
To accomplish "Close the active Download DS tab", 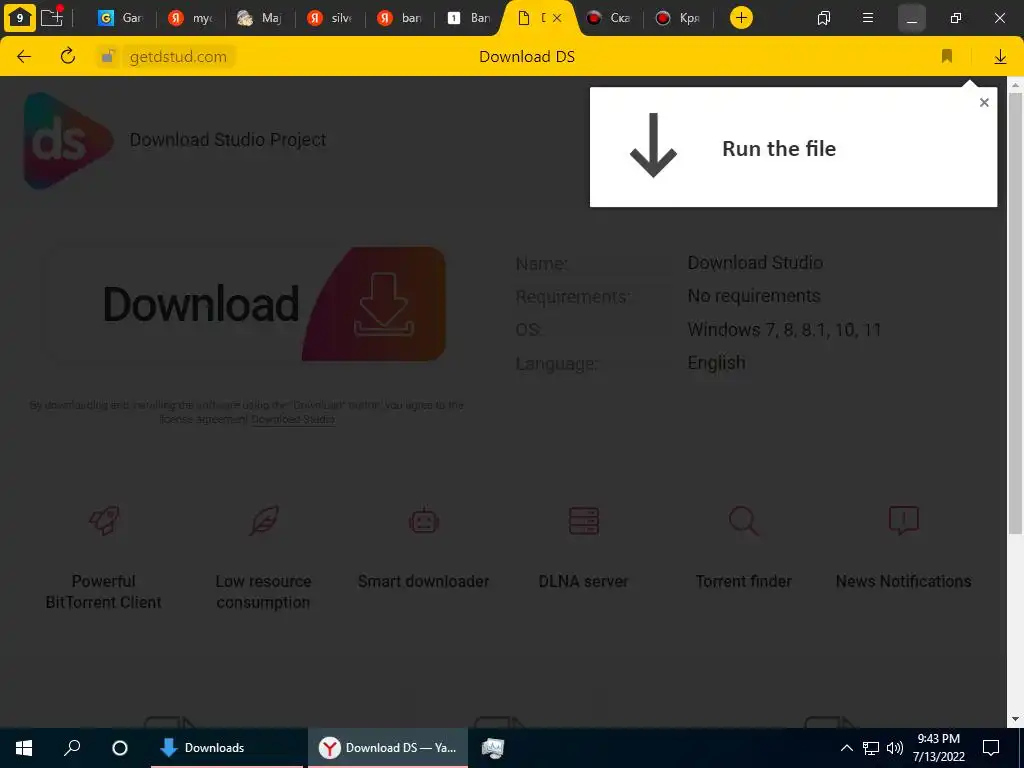I will (x=557, y=18).
